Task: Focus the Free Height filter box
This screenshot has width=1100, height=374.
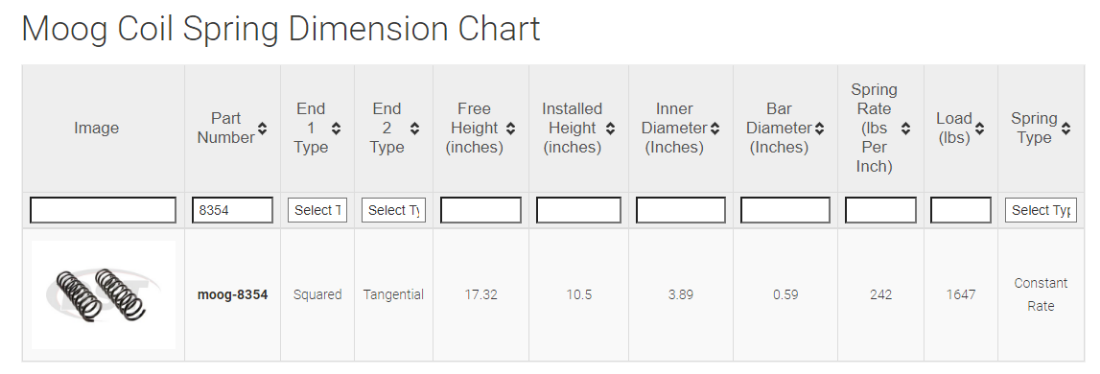Action: tap(481, 210)
